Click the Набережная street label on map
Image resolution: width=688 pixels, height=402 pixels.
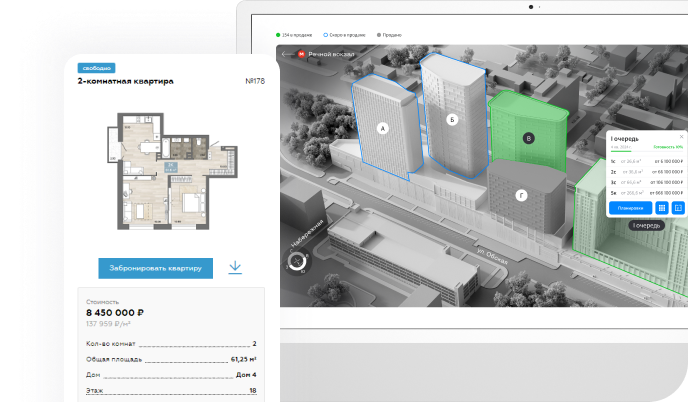[308, 233]
